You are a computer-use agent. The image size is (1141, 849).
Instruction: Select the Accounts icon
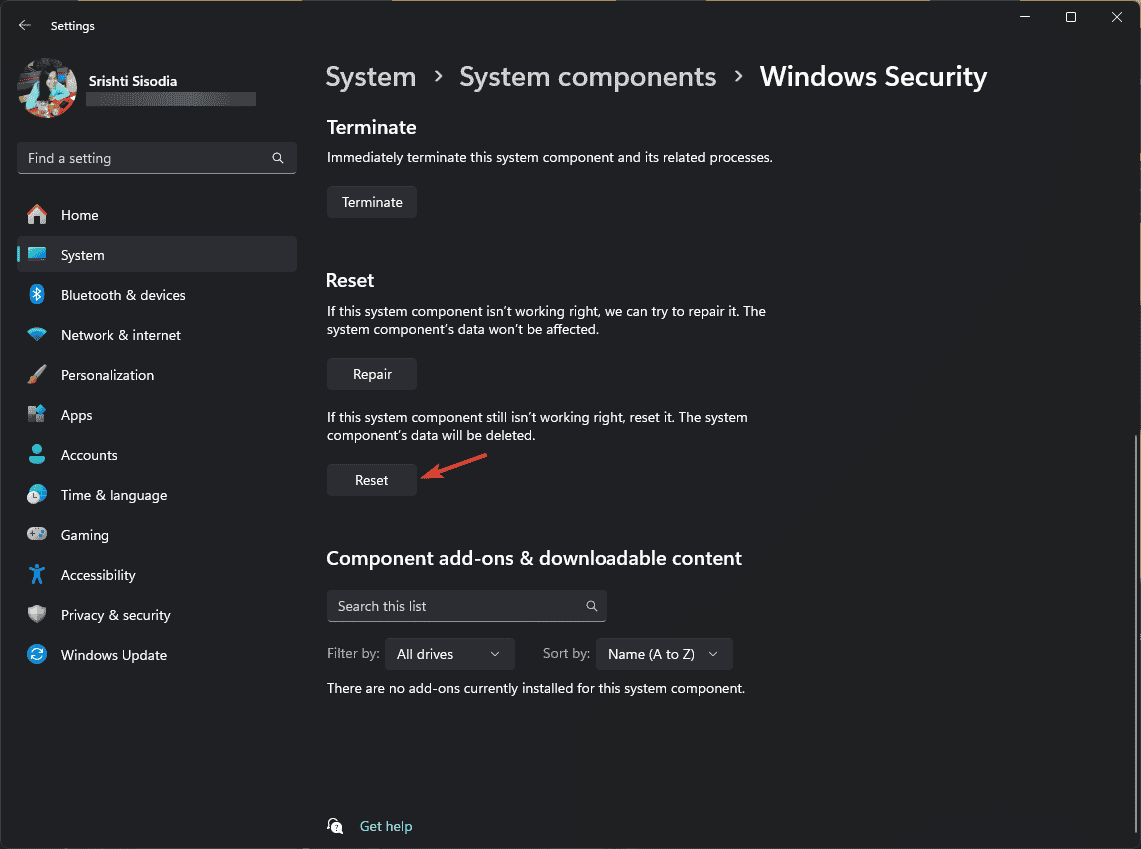click(38, 454)
